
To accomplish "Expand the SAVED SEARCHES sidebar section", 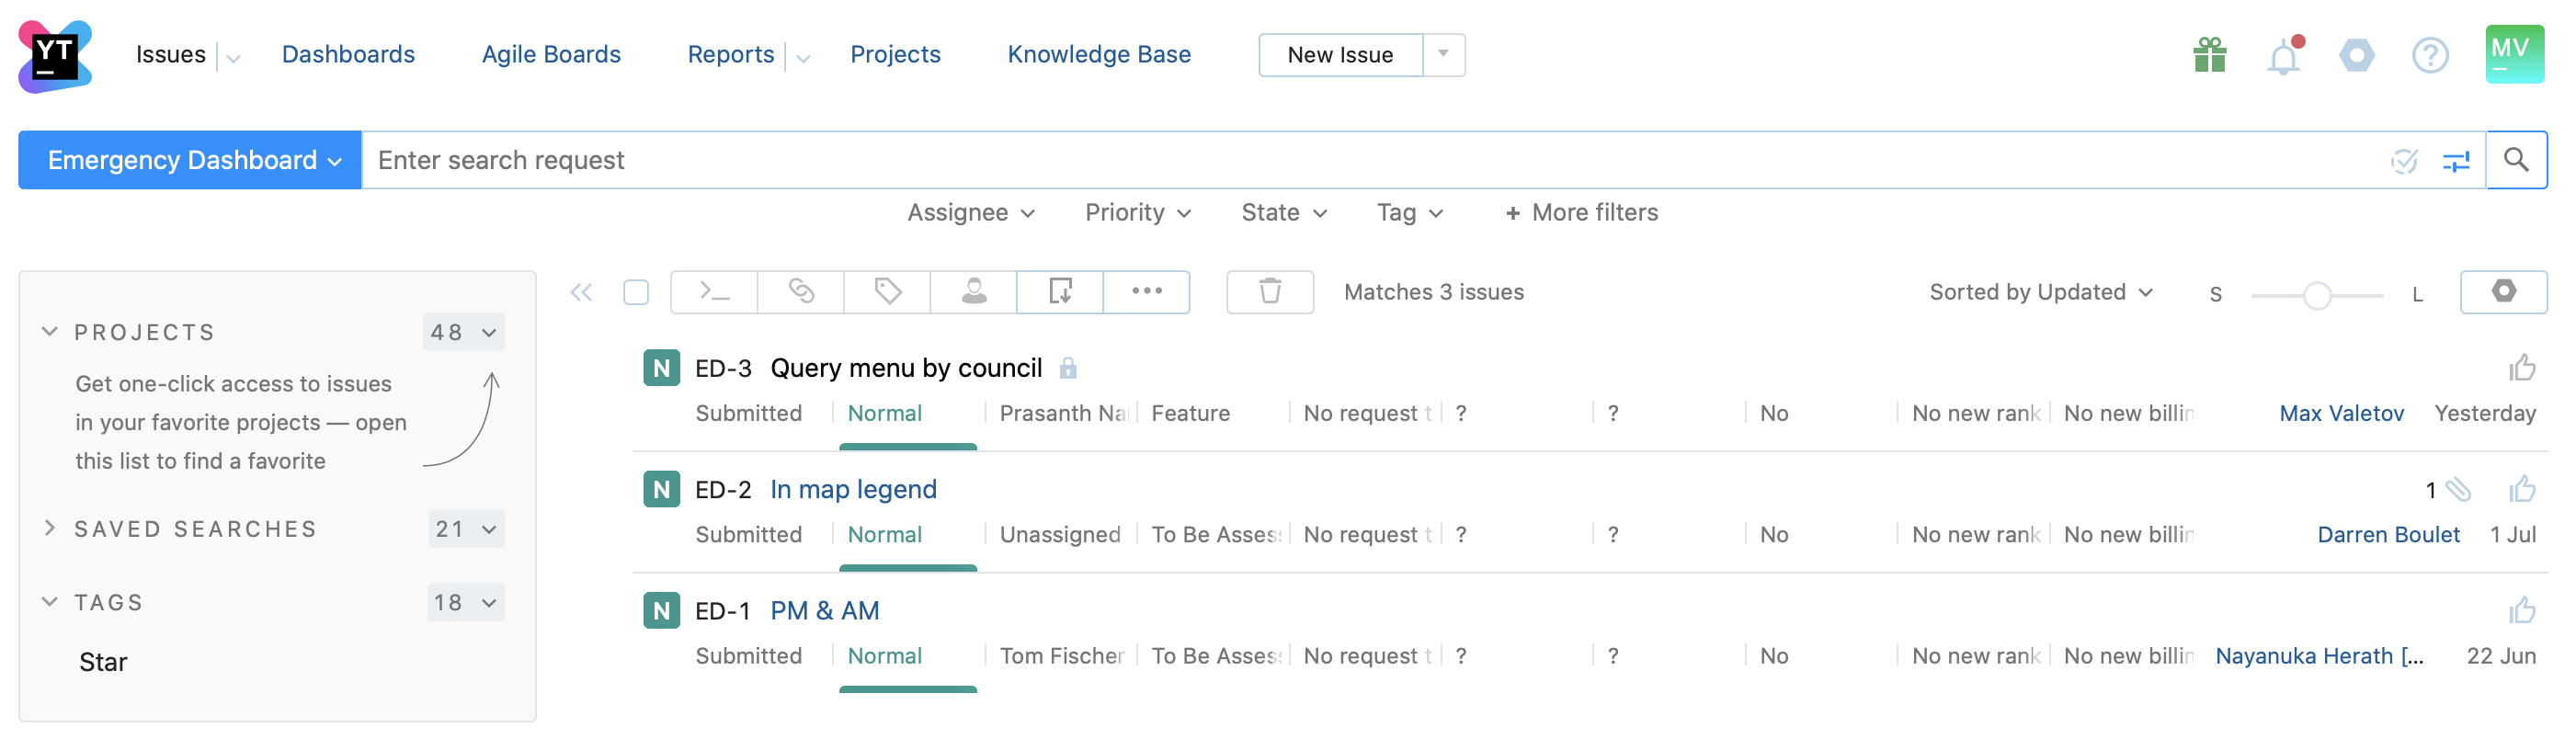I will 49,529.
